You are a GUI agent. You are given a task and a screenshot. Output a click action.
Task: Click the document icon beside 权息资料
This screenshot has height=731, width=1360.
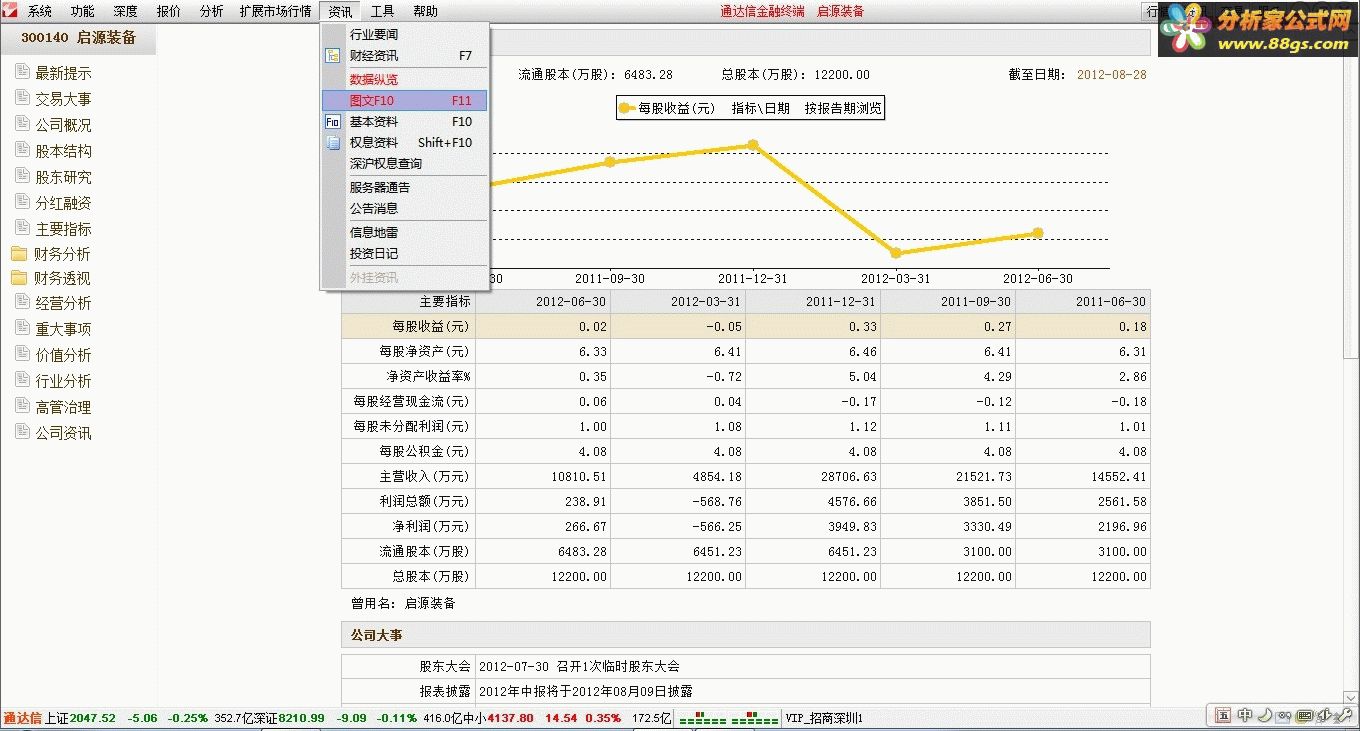point(333,143)
